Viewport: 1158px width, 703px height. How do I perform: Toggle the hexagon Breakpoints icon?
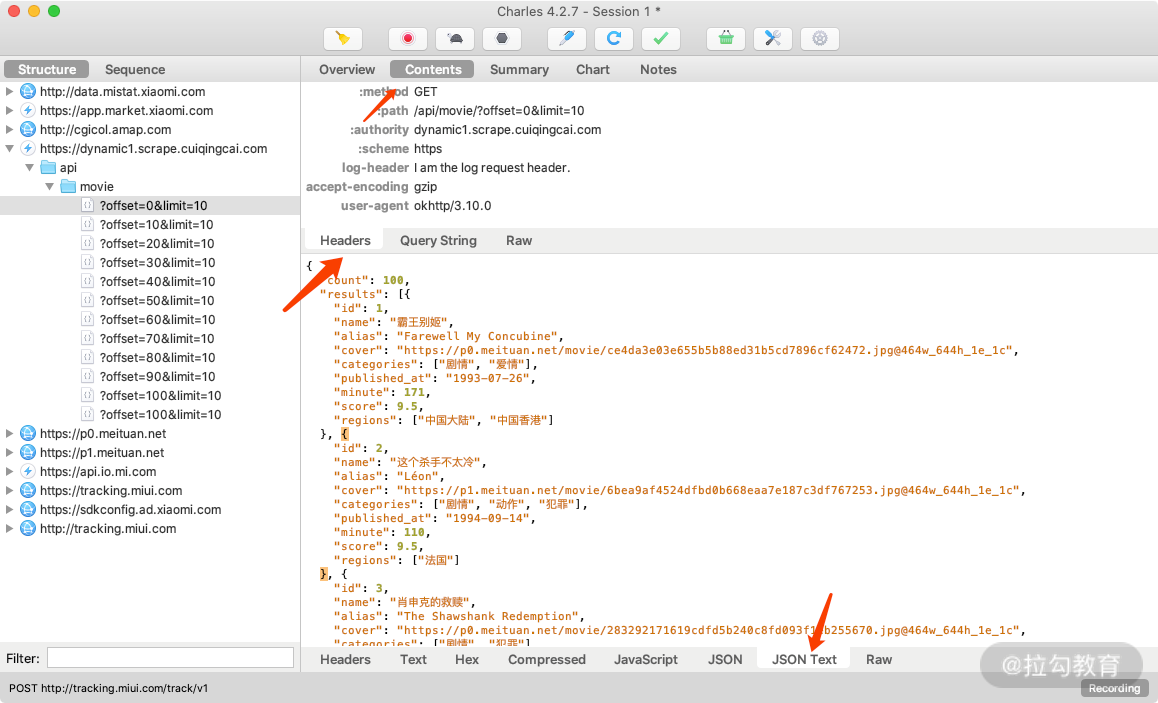coord(501,38)
